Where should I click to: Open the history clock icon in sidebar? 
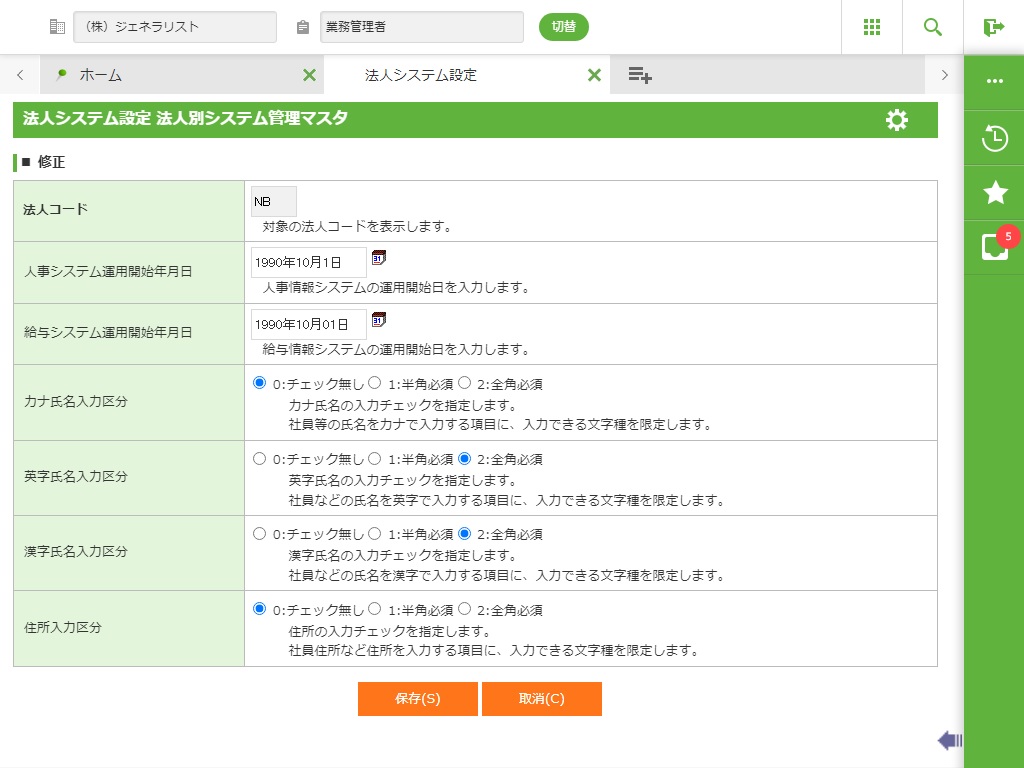pyautogui.click(x=994, y=138)
